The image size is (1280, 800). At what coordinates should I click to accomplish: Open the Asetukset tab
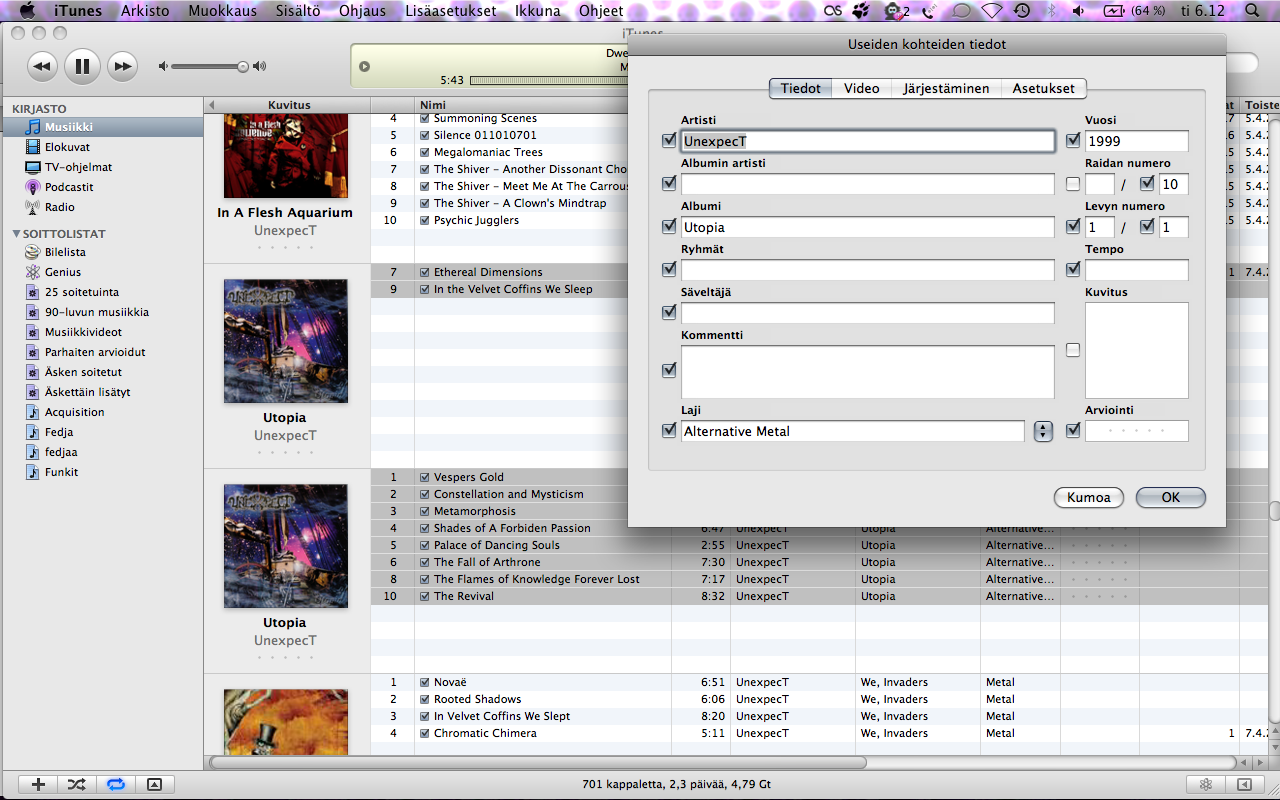[1043, 88]
